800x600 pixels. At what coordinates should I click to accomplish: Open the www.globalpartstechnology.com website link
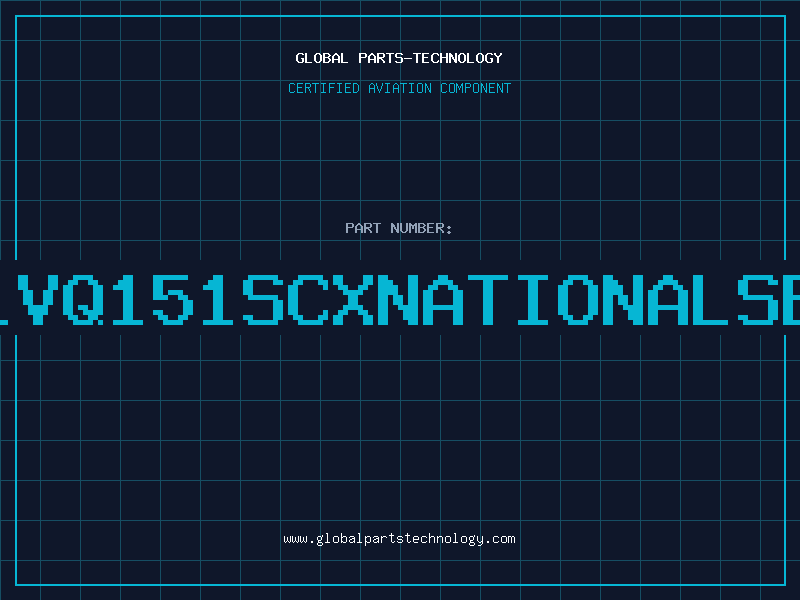(x=399, y=539)
